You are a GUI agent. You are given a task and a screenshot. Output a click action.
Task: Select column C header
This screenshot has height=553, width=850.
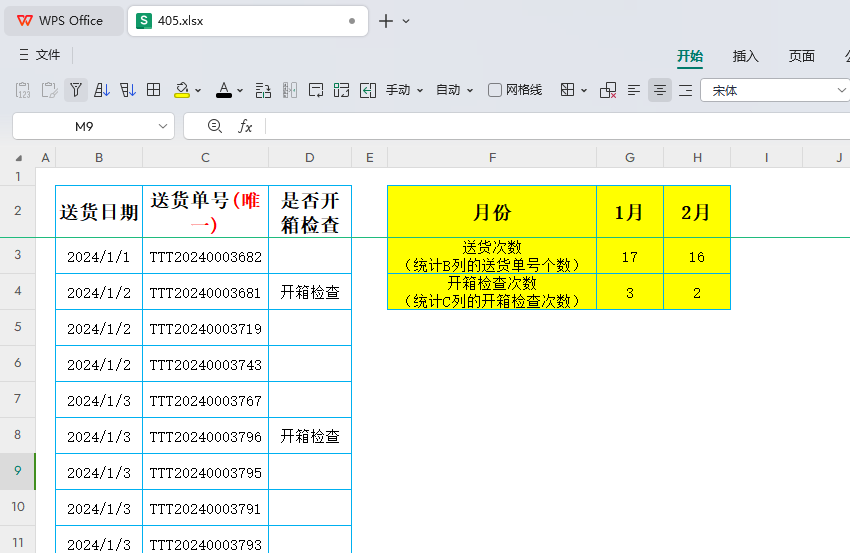click(205, 158)
